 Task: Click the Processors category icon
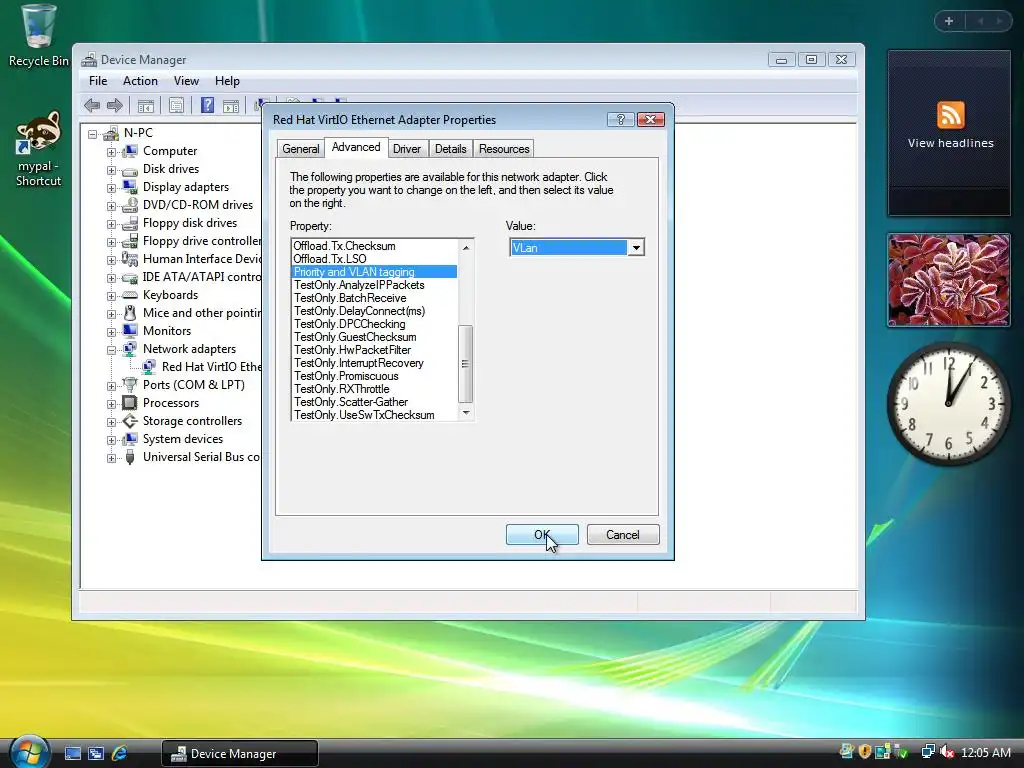130,402
